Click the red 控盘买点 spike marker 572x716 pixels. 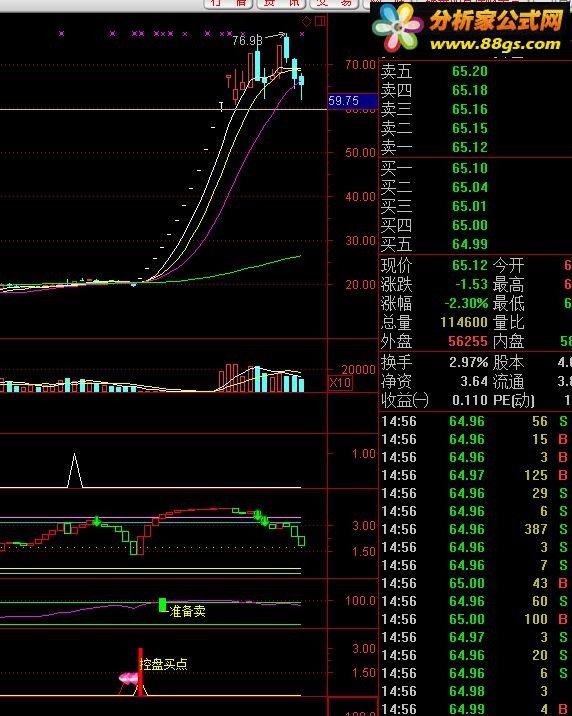pyautogui.click(x=141, y=672)
